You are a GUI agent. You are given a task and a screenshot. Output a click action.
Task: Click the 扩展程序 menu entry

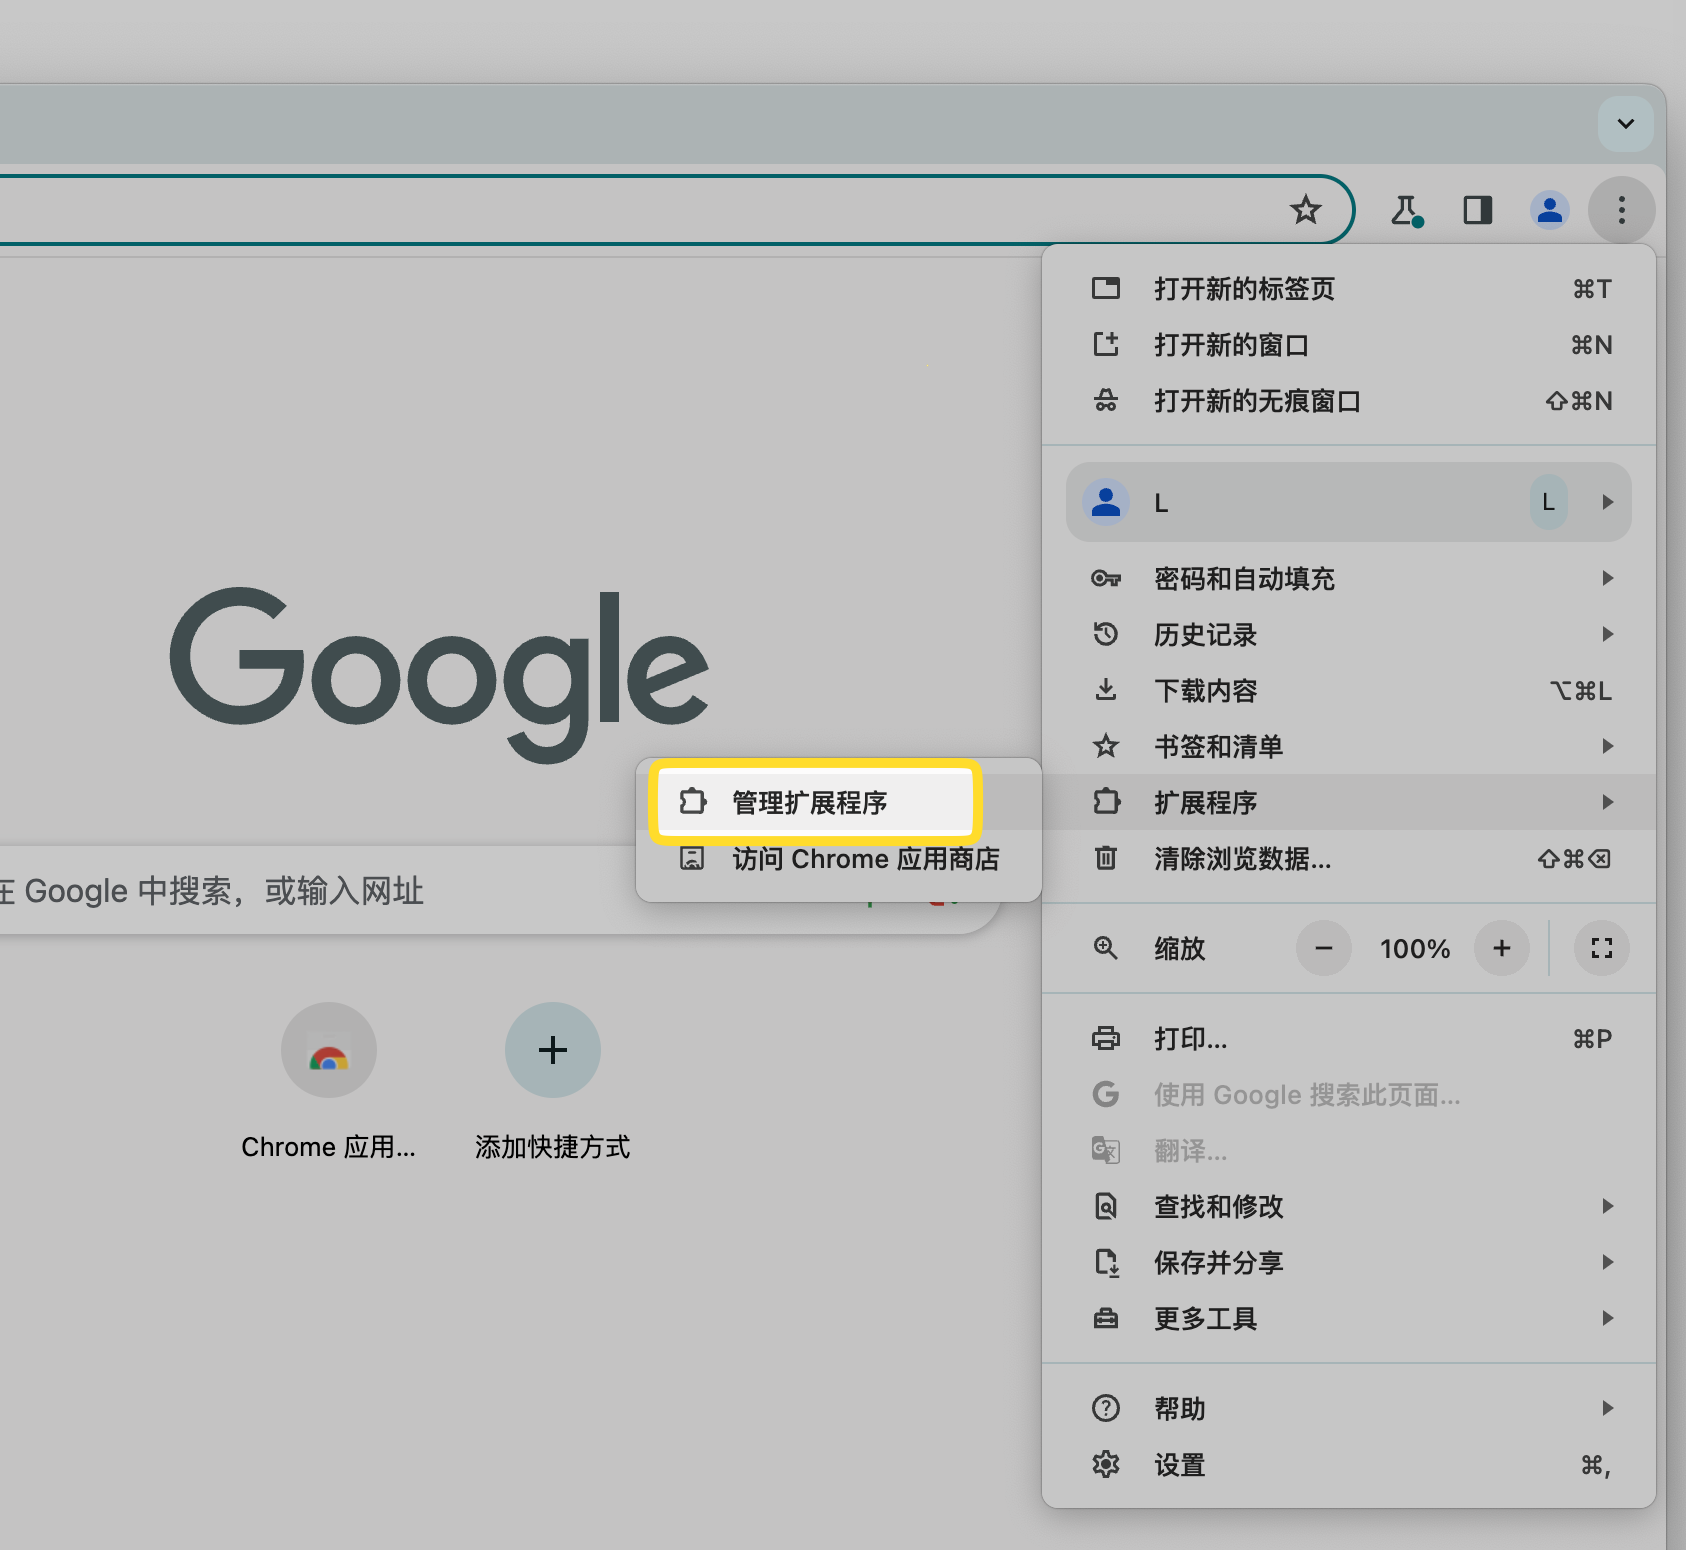coord(1349,802)
